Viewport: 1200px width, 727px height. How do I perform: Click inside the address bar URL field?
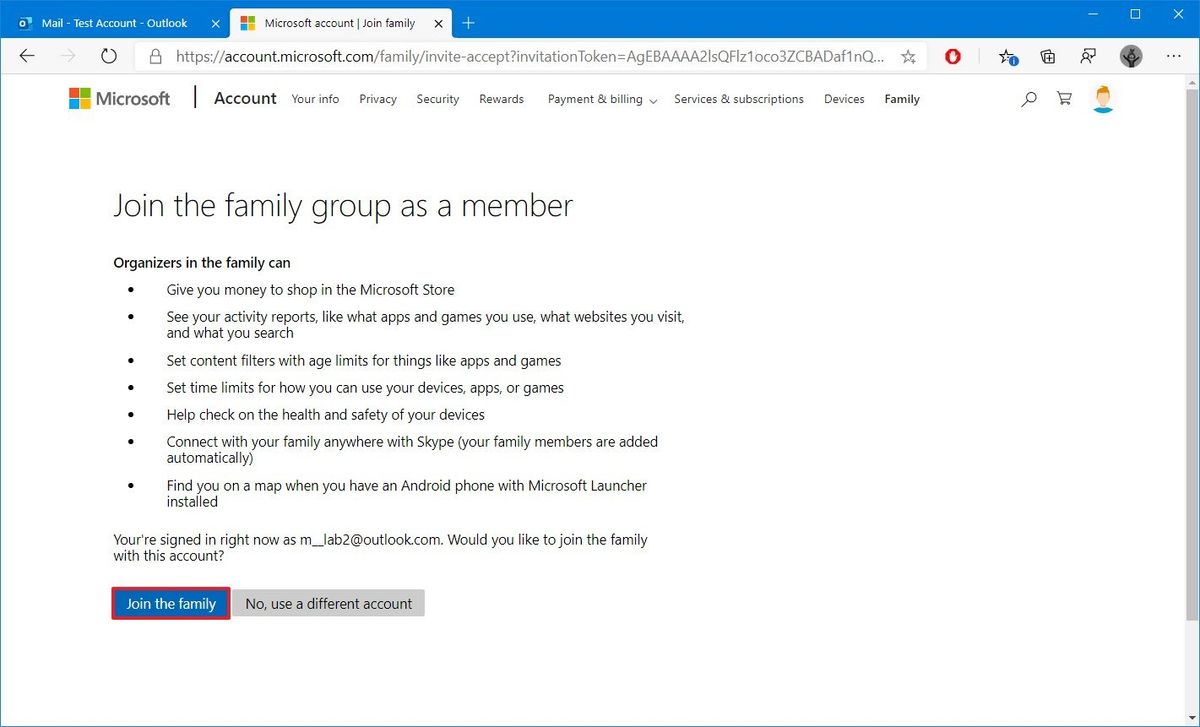coord(500,57)
